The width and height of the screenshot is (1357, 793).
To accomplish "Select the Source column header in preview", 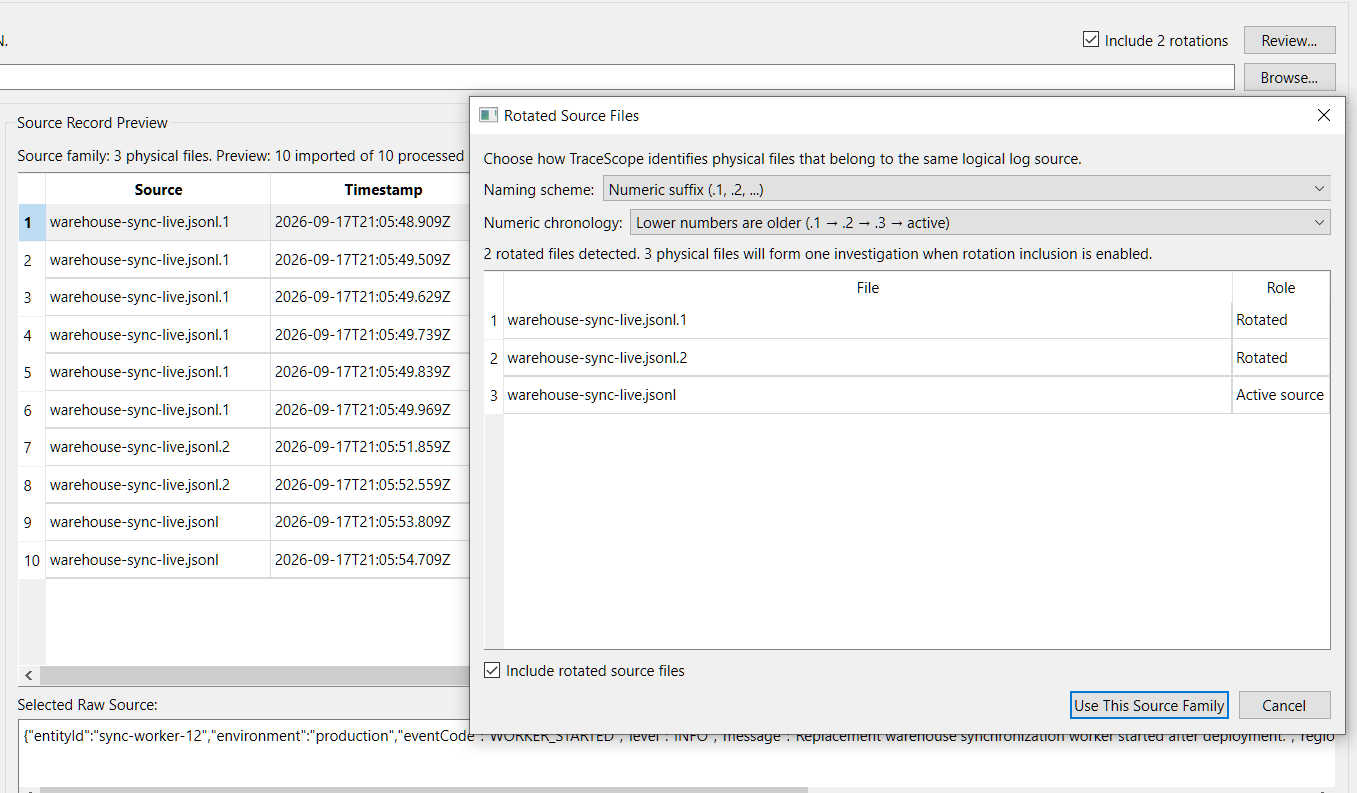I will pyautogui.click(x=158, y=189).
